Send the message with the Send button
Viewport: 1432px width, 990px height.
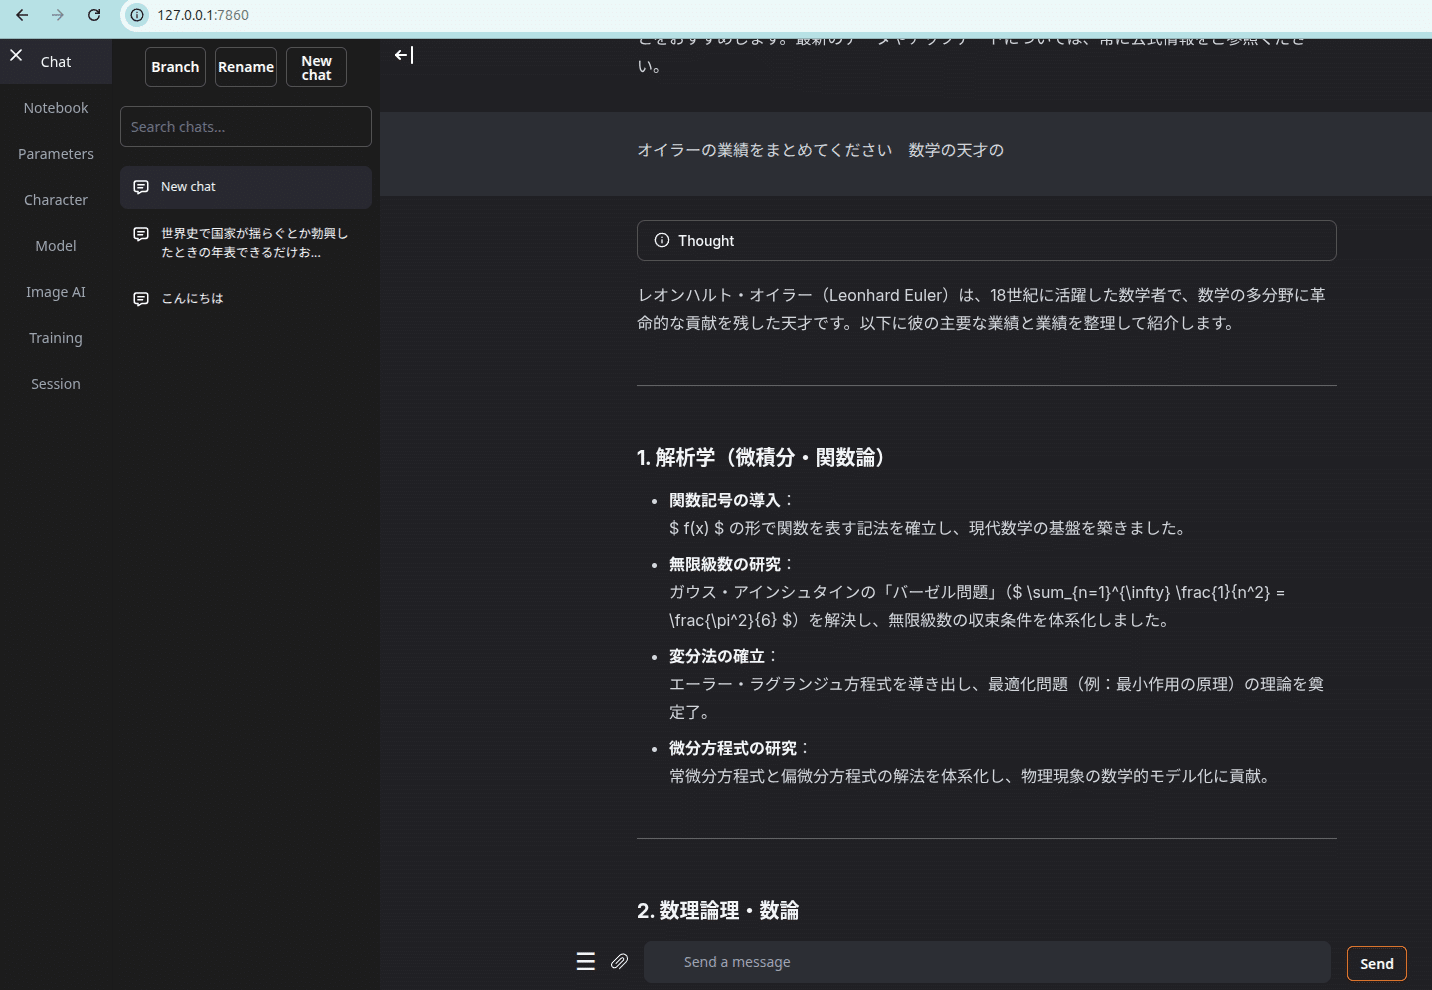pyautogui.click(x=1377, y=964)
